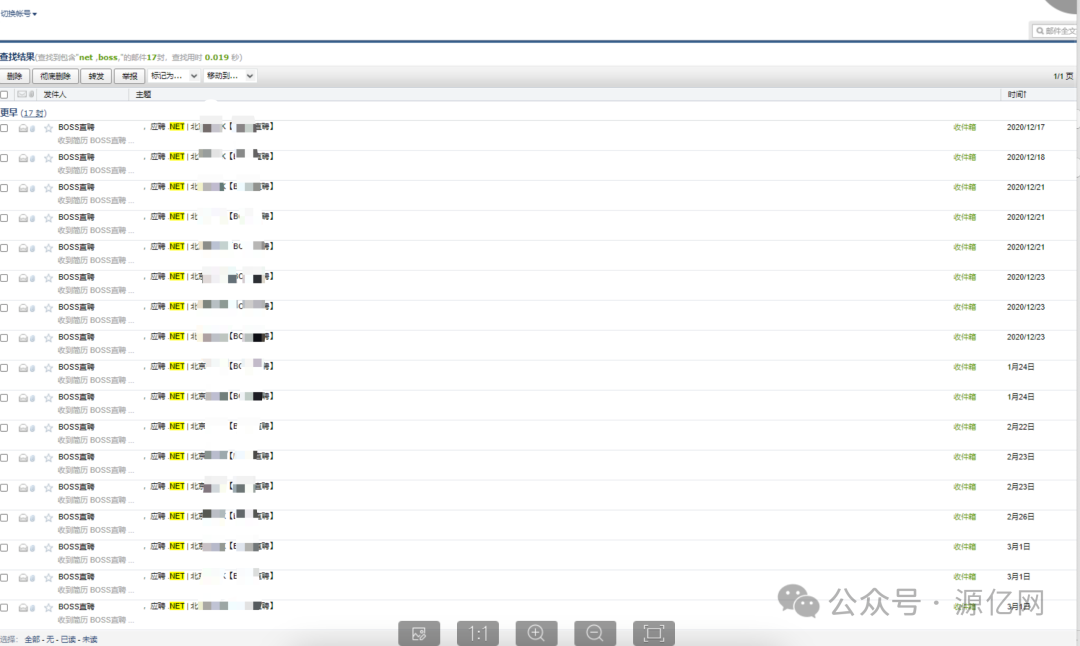The height and width of the screenshot is (646, 1080).
Task: Expand the 切换帐号 account switcher
Action: click(x=19, y=13)
